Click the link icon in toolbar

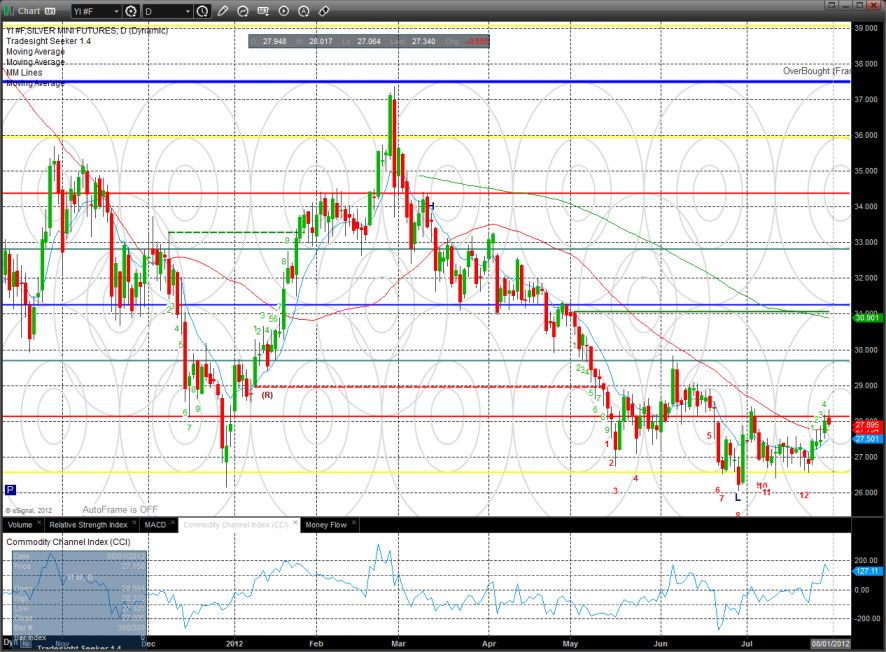tap(324, 12)
